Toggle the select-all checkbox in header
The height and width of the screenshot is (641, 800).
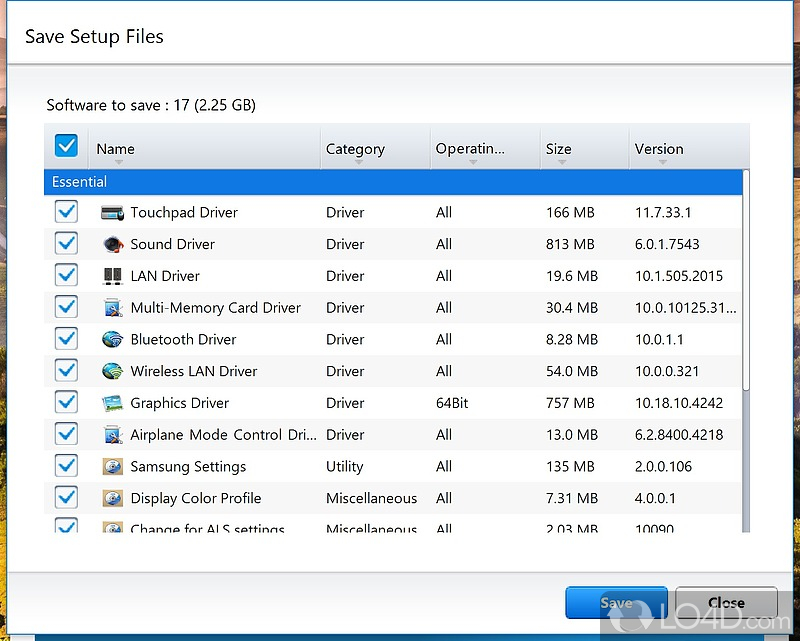coord(66,147)
